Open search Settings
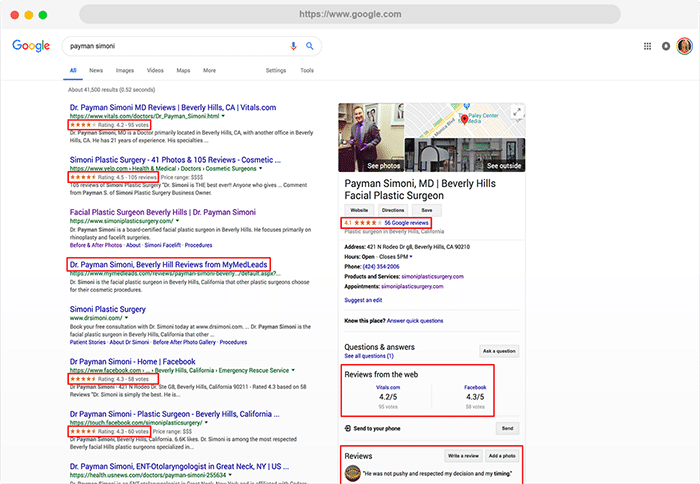Image resolution: width=700 pixels, height=484 pixels. [276, 71]
